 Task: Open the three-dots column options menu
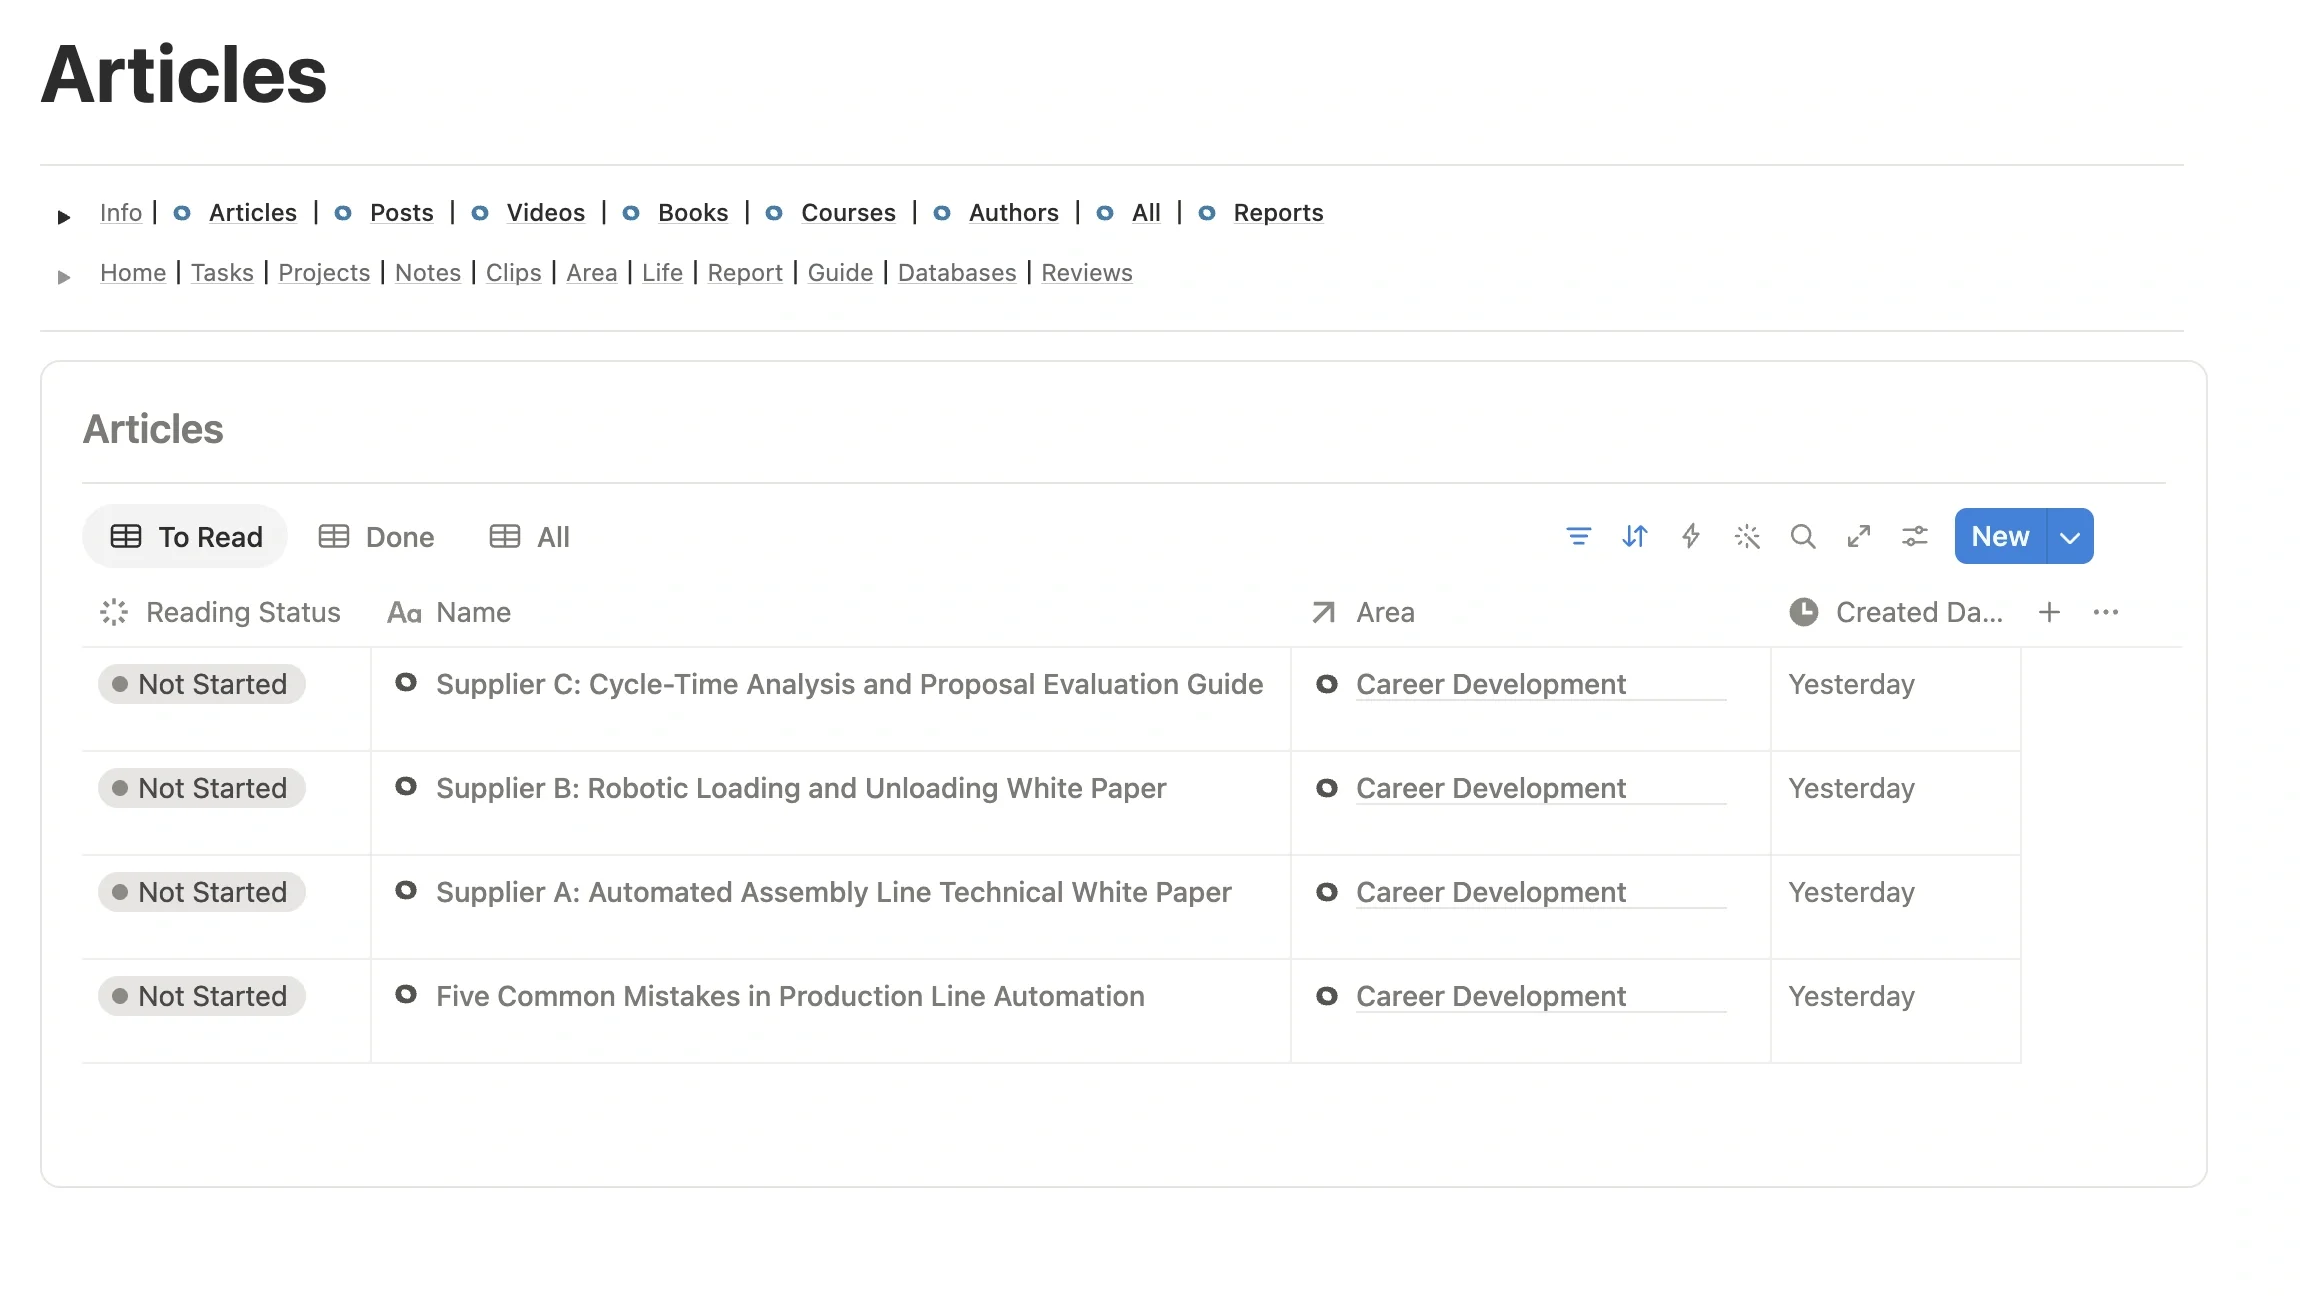point(2106,612)
